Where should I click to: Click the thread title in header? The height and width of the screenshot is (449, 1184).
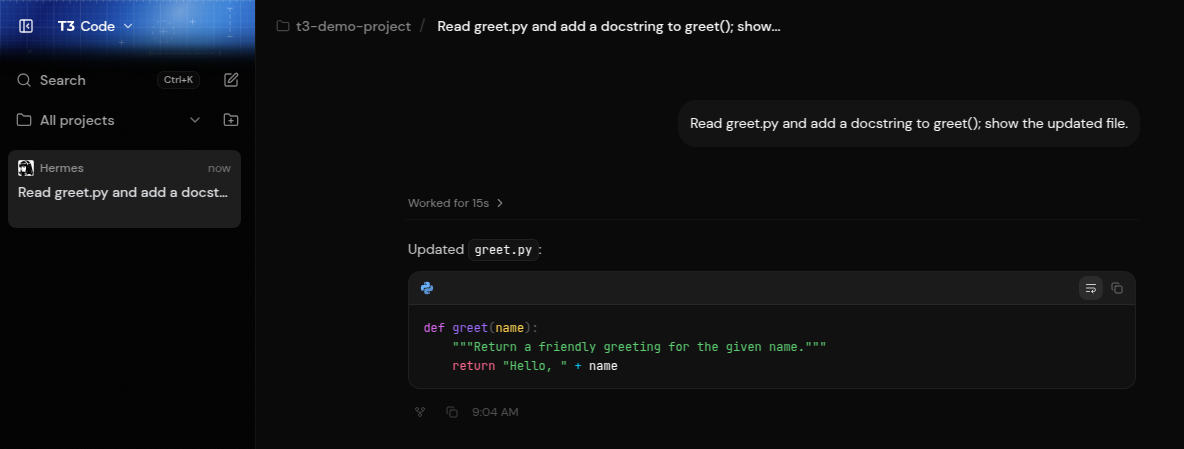click(609, 26)
